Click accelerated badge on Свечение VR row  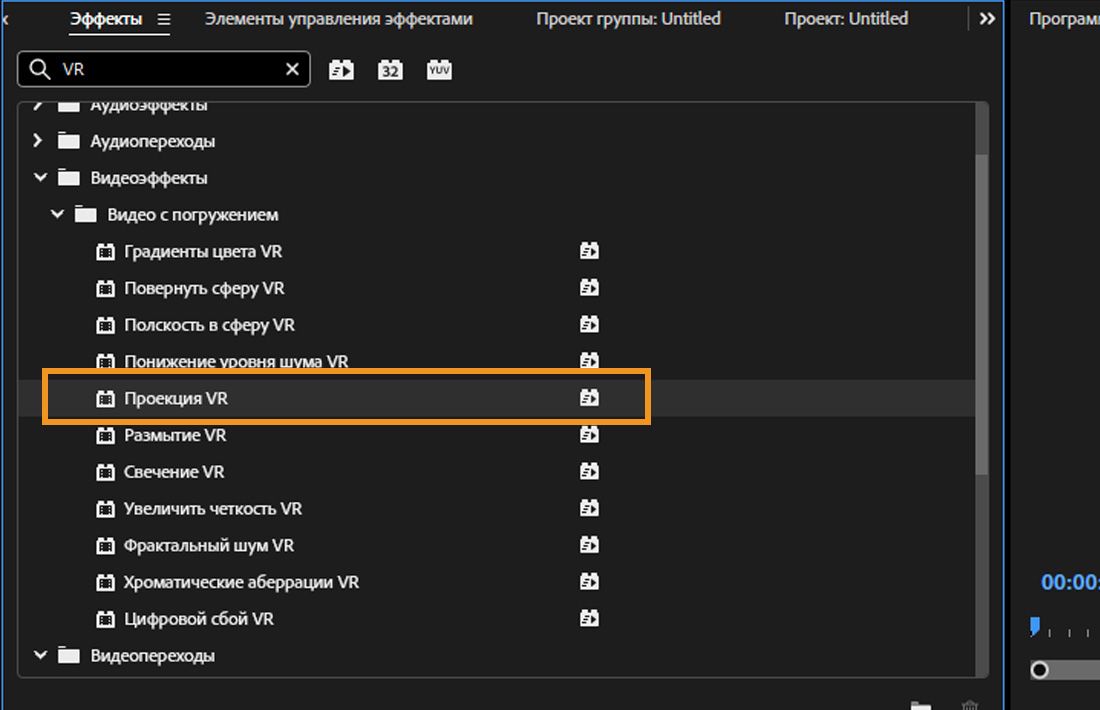click(589, 471)
